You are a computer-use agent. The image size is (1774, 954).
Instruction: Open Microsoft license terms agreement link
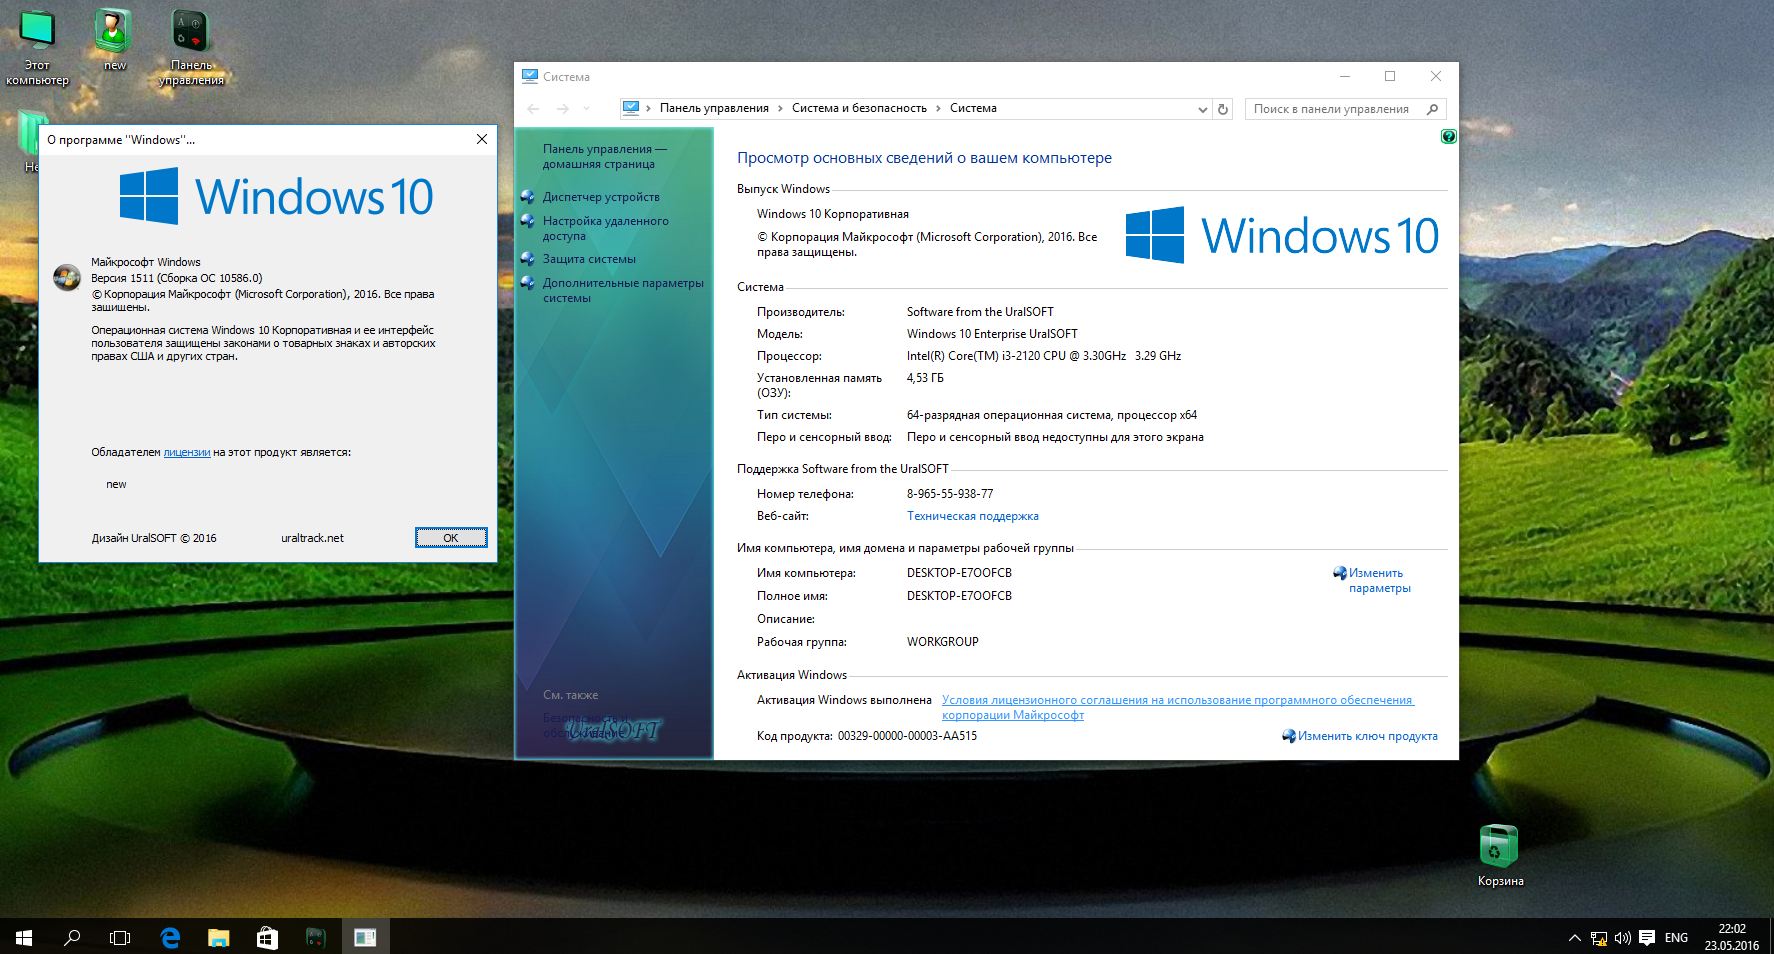click(x=1178, y=707)
